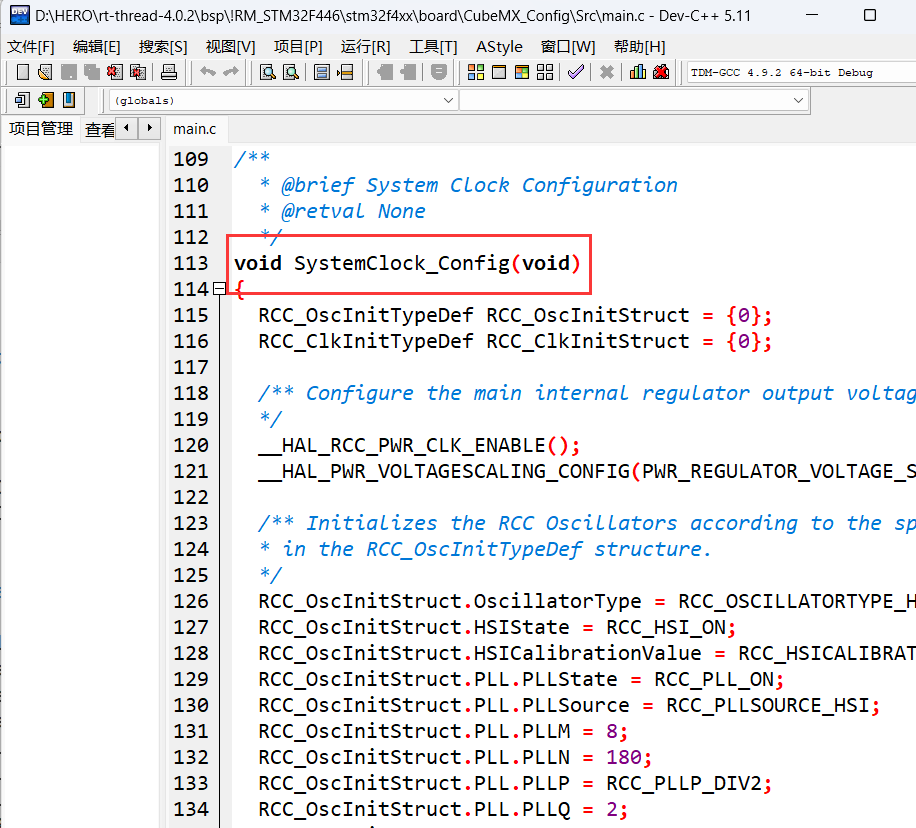916x828 pixels.
Task: Click RCC_PLLSOURCE_HSI on line 130
Action: (768, 706)
